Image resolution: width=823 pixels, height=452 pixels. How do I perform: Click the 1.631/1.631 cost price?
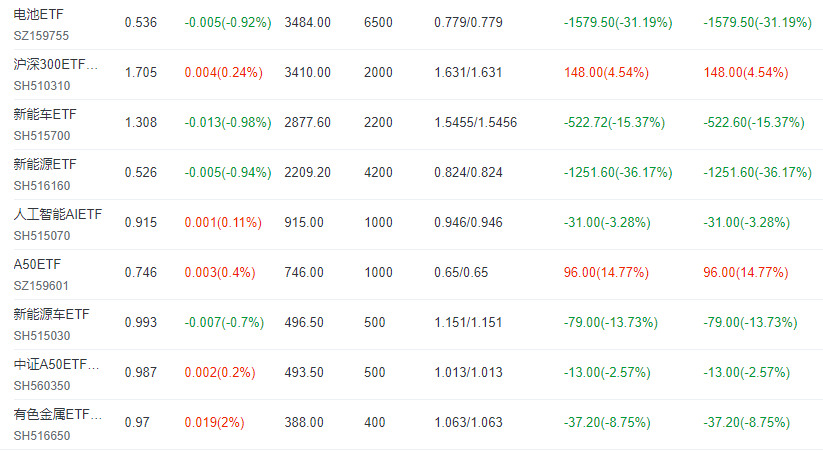468,72
